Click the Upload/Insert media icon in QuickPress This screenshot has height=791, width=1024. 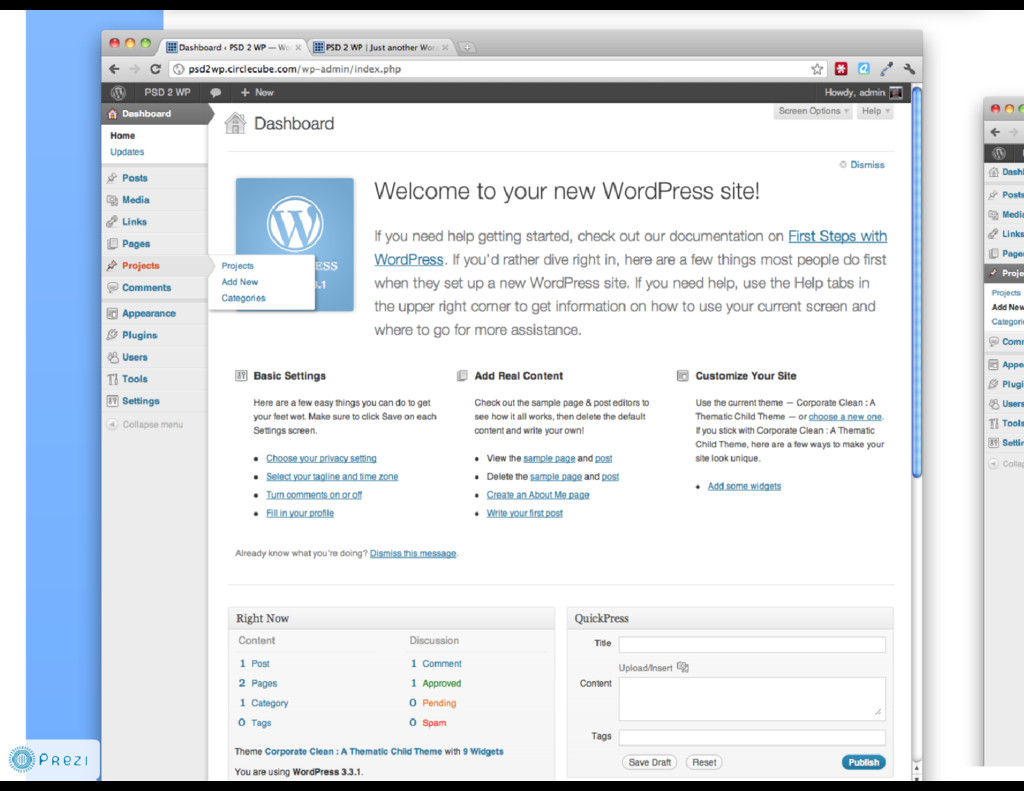(683, 667)
